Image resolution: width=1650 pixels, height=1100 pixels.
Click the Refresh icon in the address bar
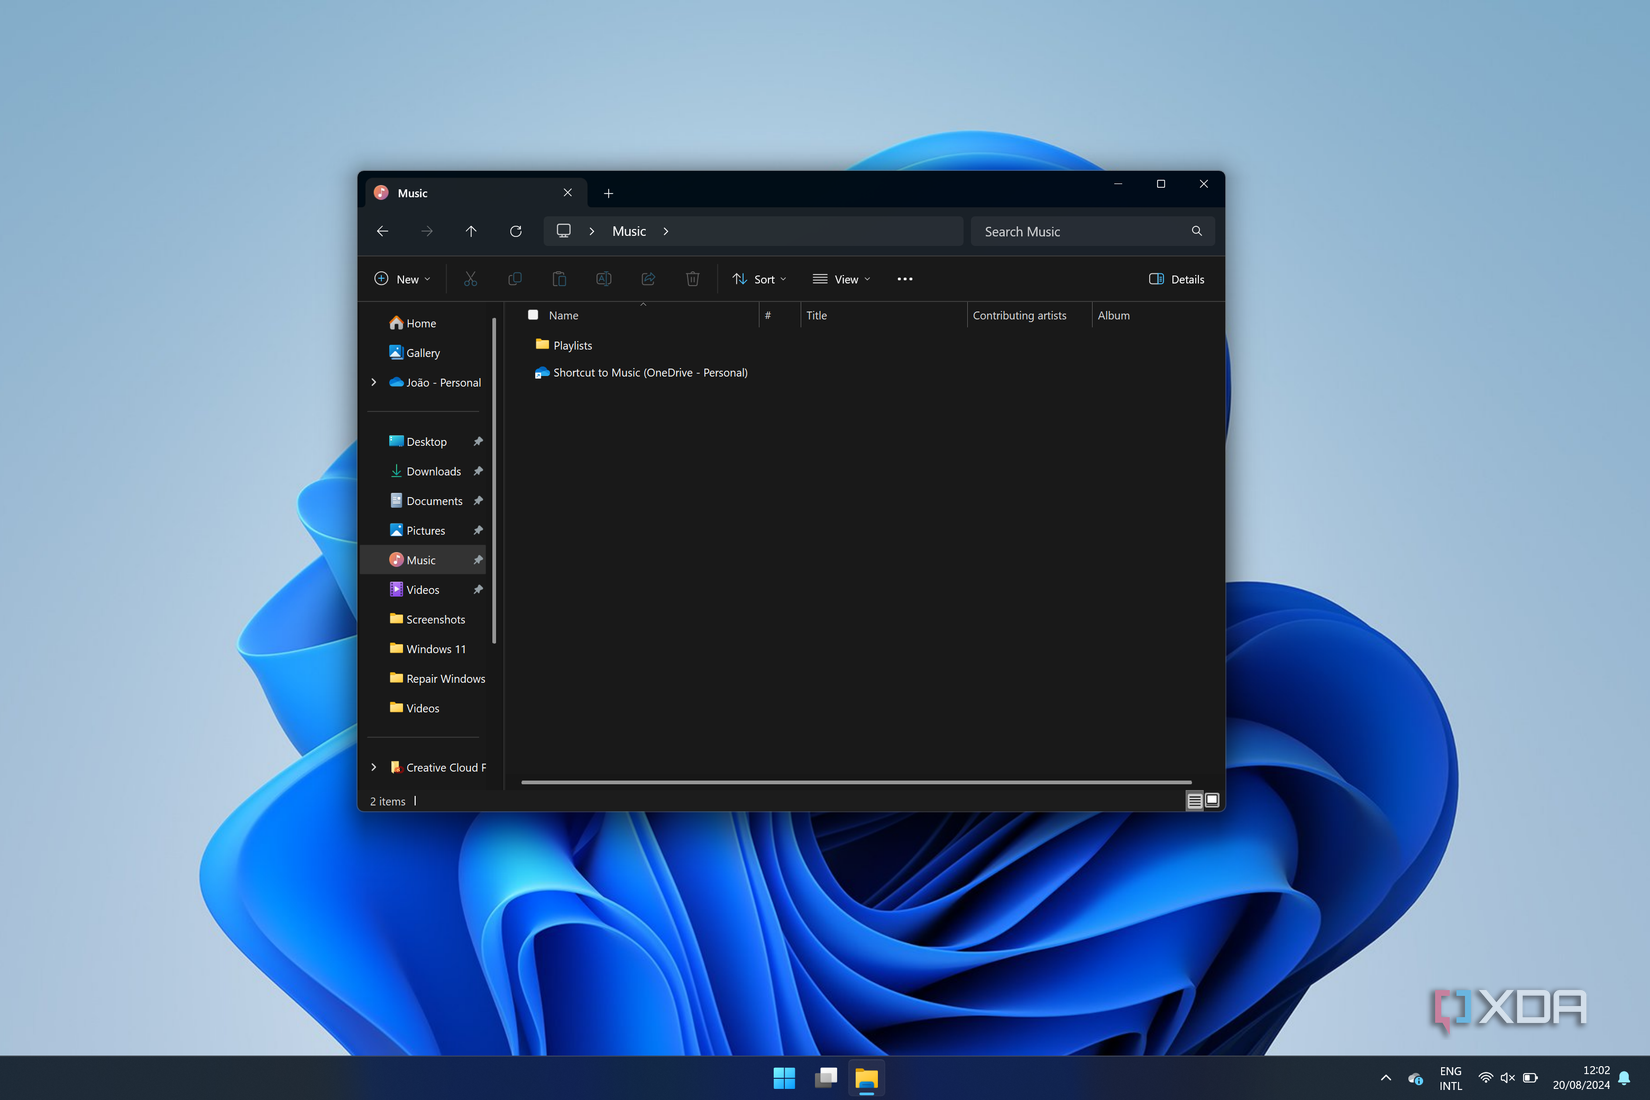click(x=515, y=231)
